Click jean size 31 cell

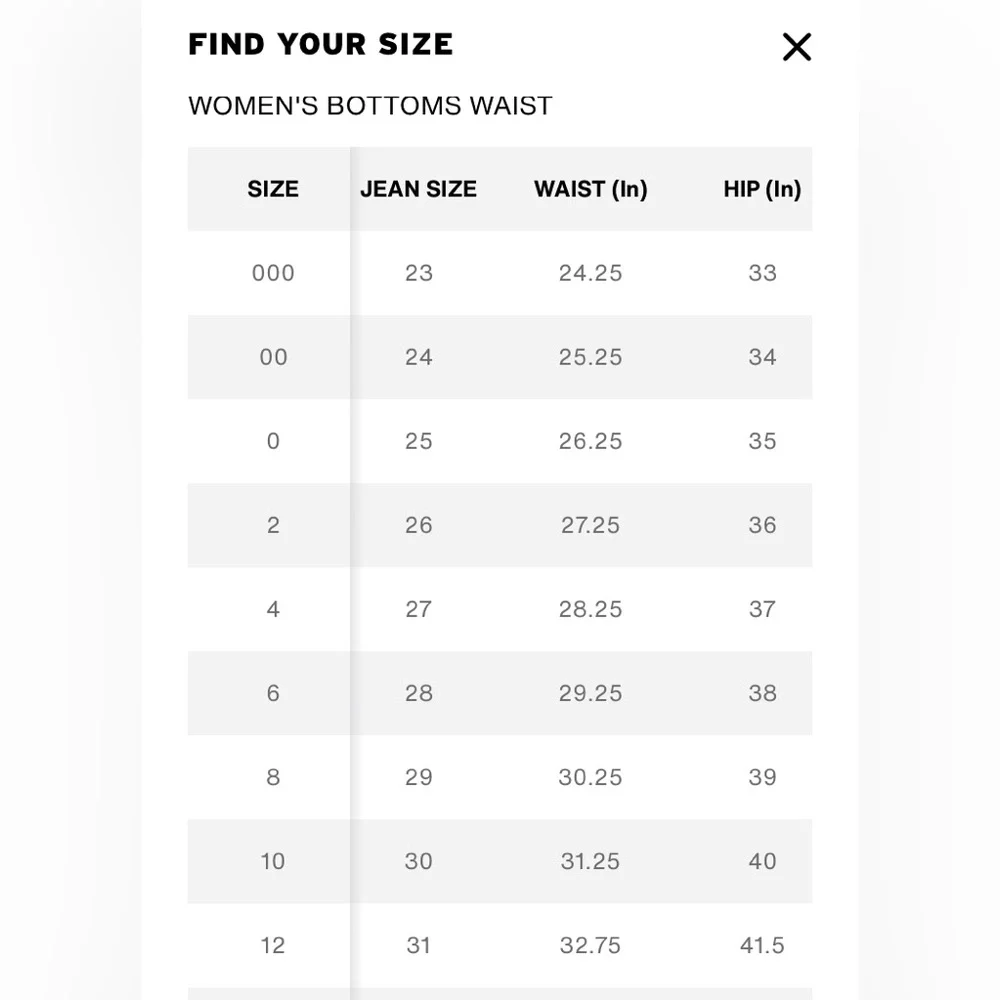[x=418, y=946]
